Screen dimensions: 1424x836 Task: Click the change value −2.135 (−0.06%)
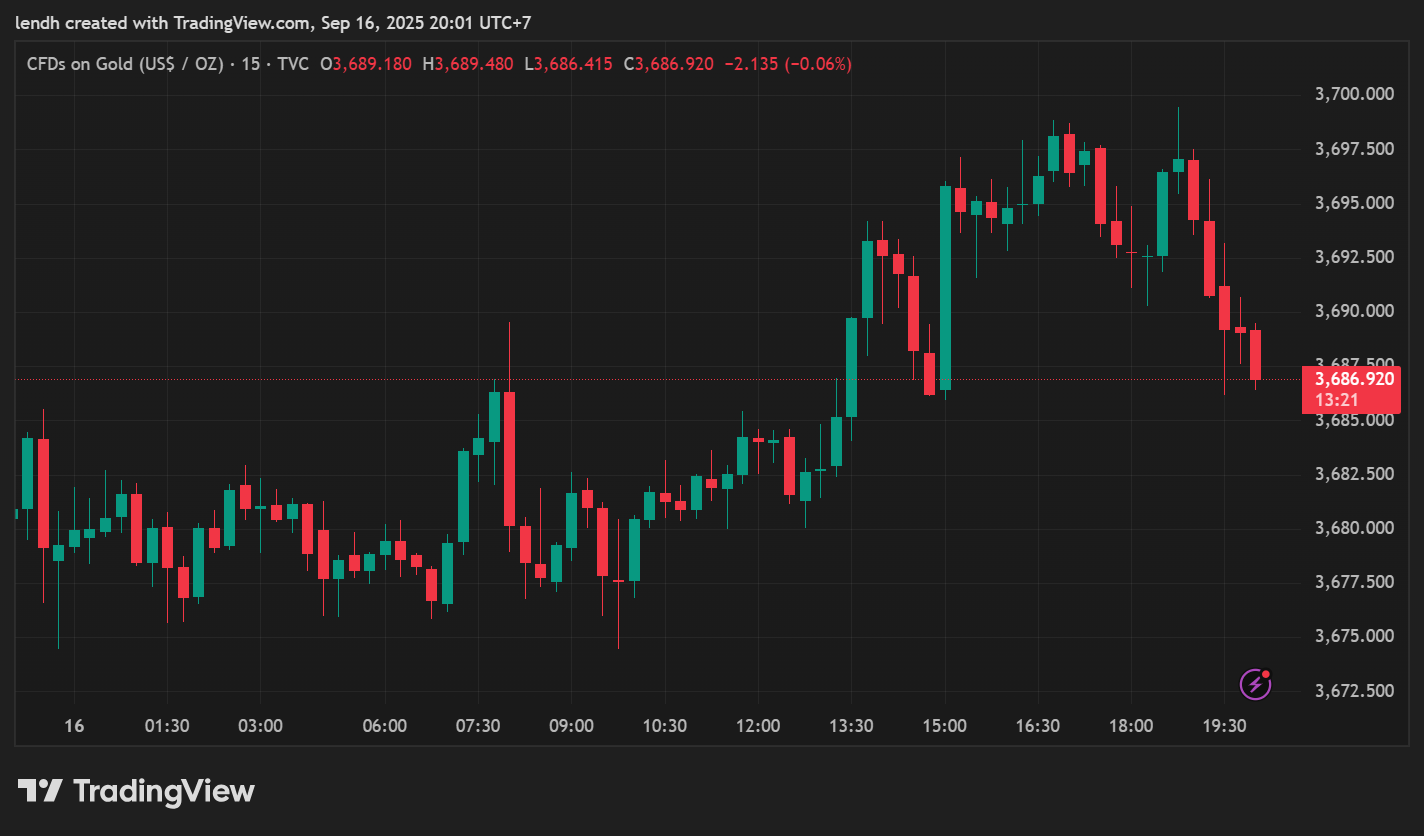click(788, 64)
